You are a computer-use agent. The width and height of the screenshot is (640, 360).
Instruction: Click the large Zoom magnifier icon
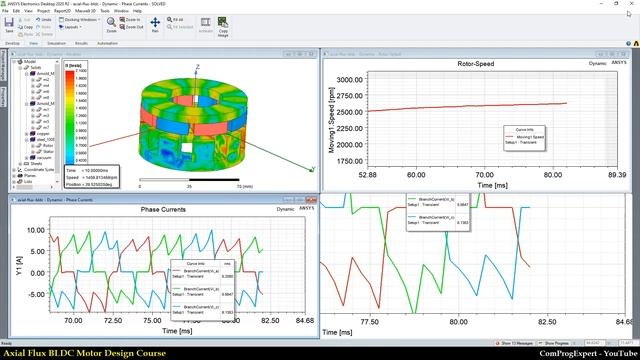111,22
